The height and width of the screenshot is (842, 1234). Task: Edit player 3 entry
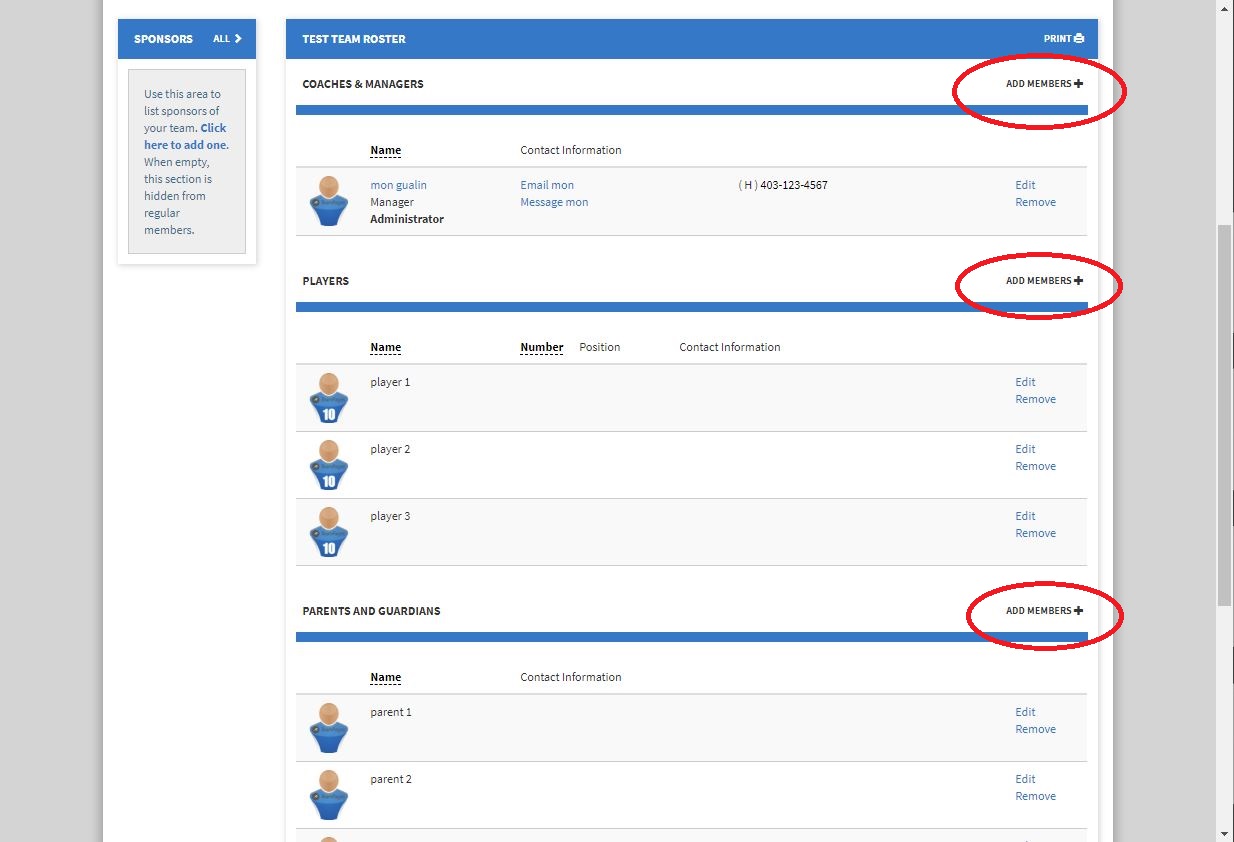[1025, 516]
